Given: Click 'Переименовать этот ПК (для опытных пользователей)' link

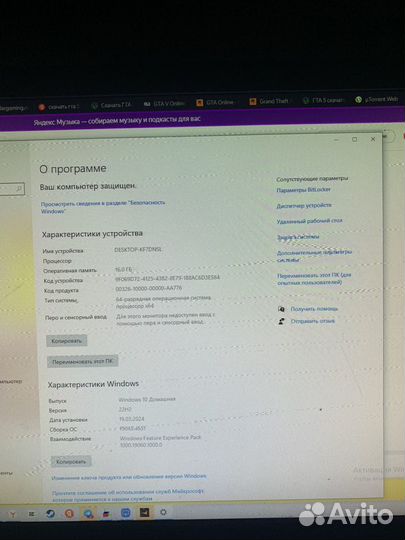Looking at the screenshot, I should coord(314,279).
